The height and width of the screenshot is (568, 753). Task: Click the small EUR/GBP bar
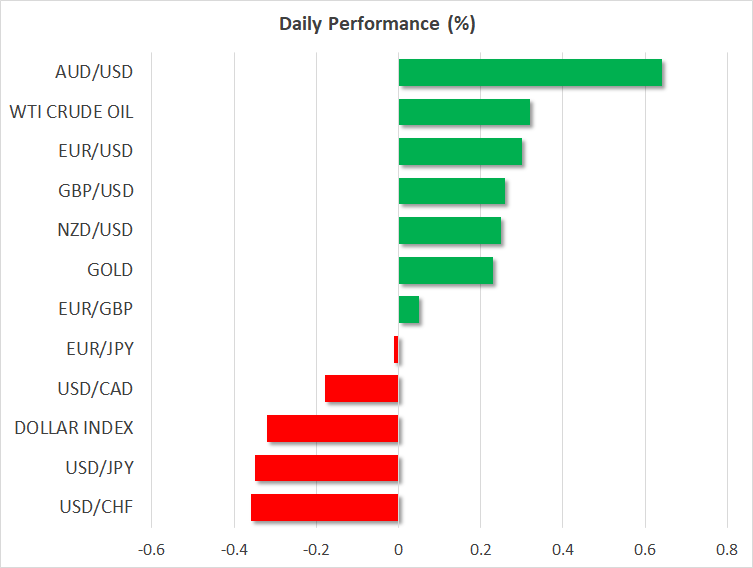point(409,310)
